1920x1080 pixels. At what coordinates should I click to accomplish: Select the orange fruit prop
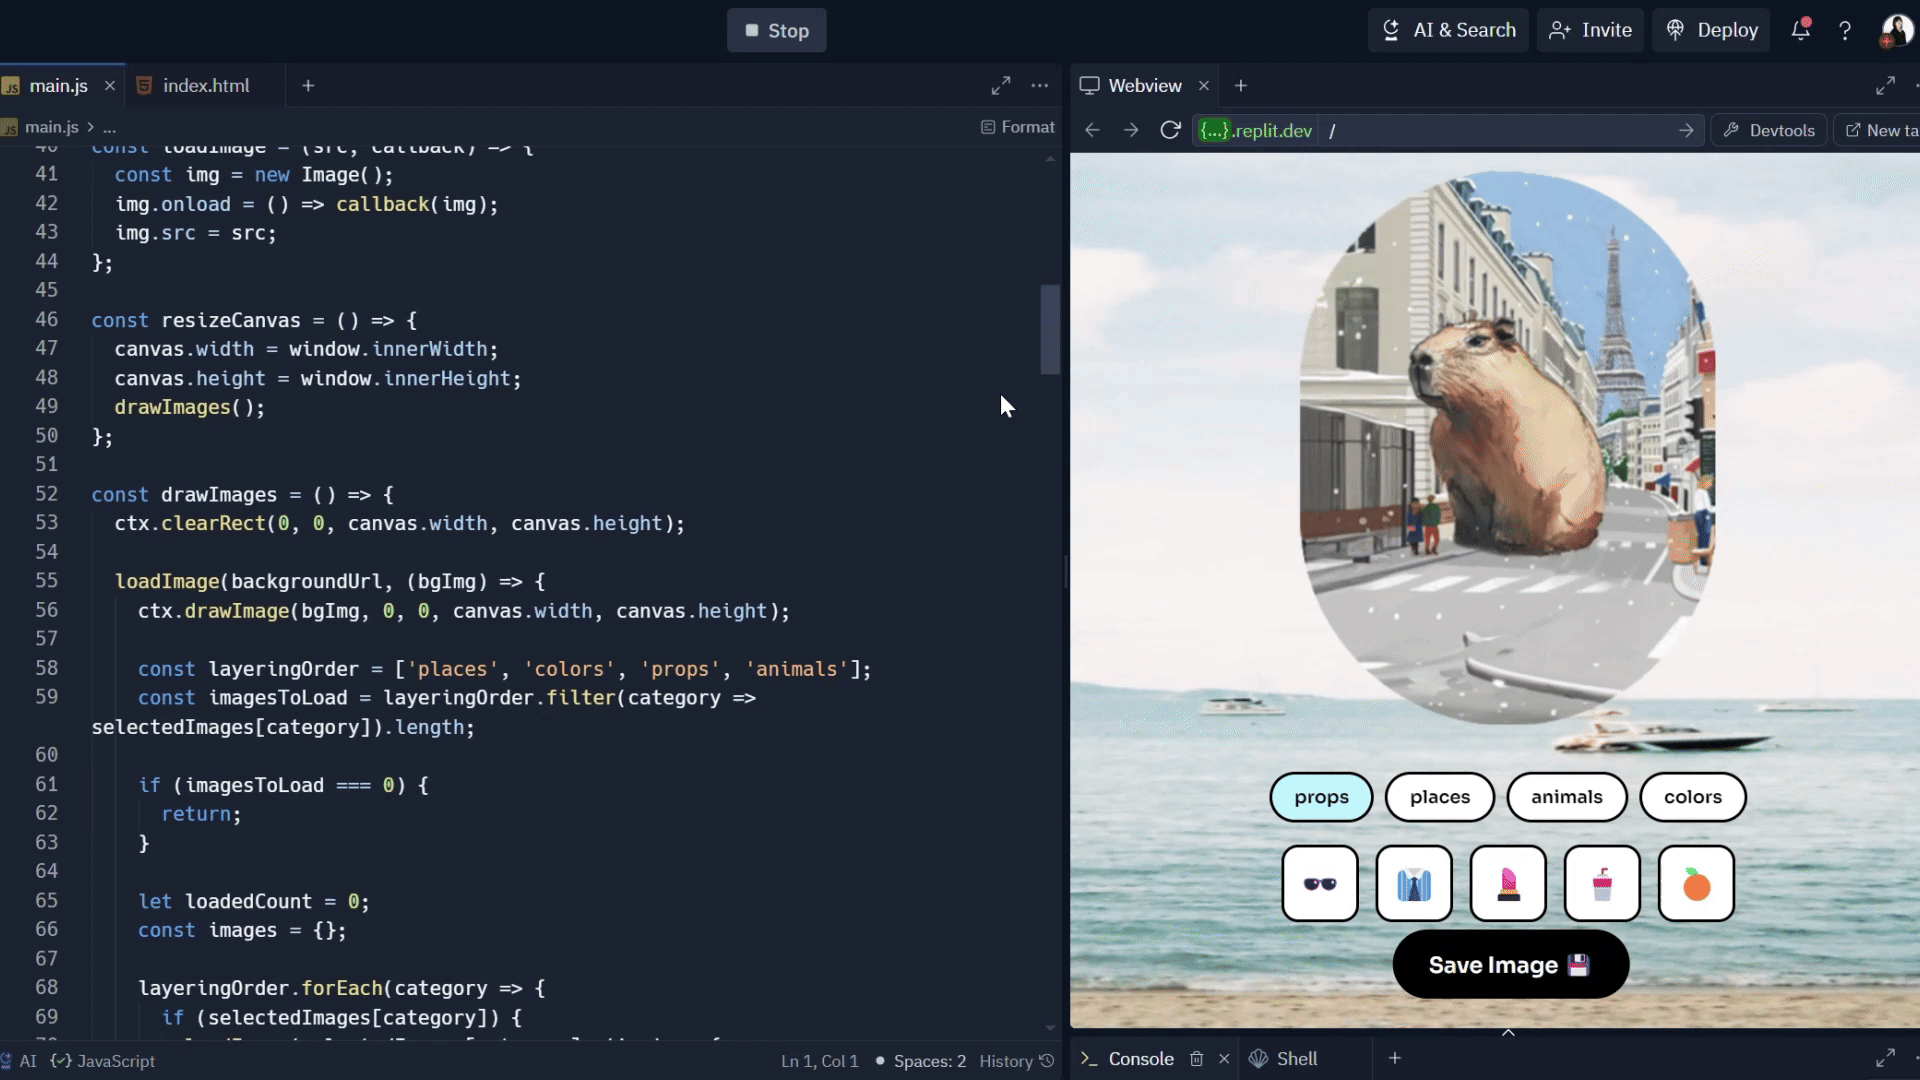1696,884
